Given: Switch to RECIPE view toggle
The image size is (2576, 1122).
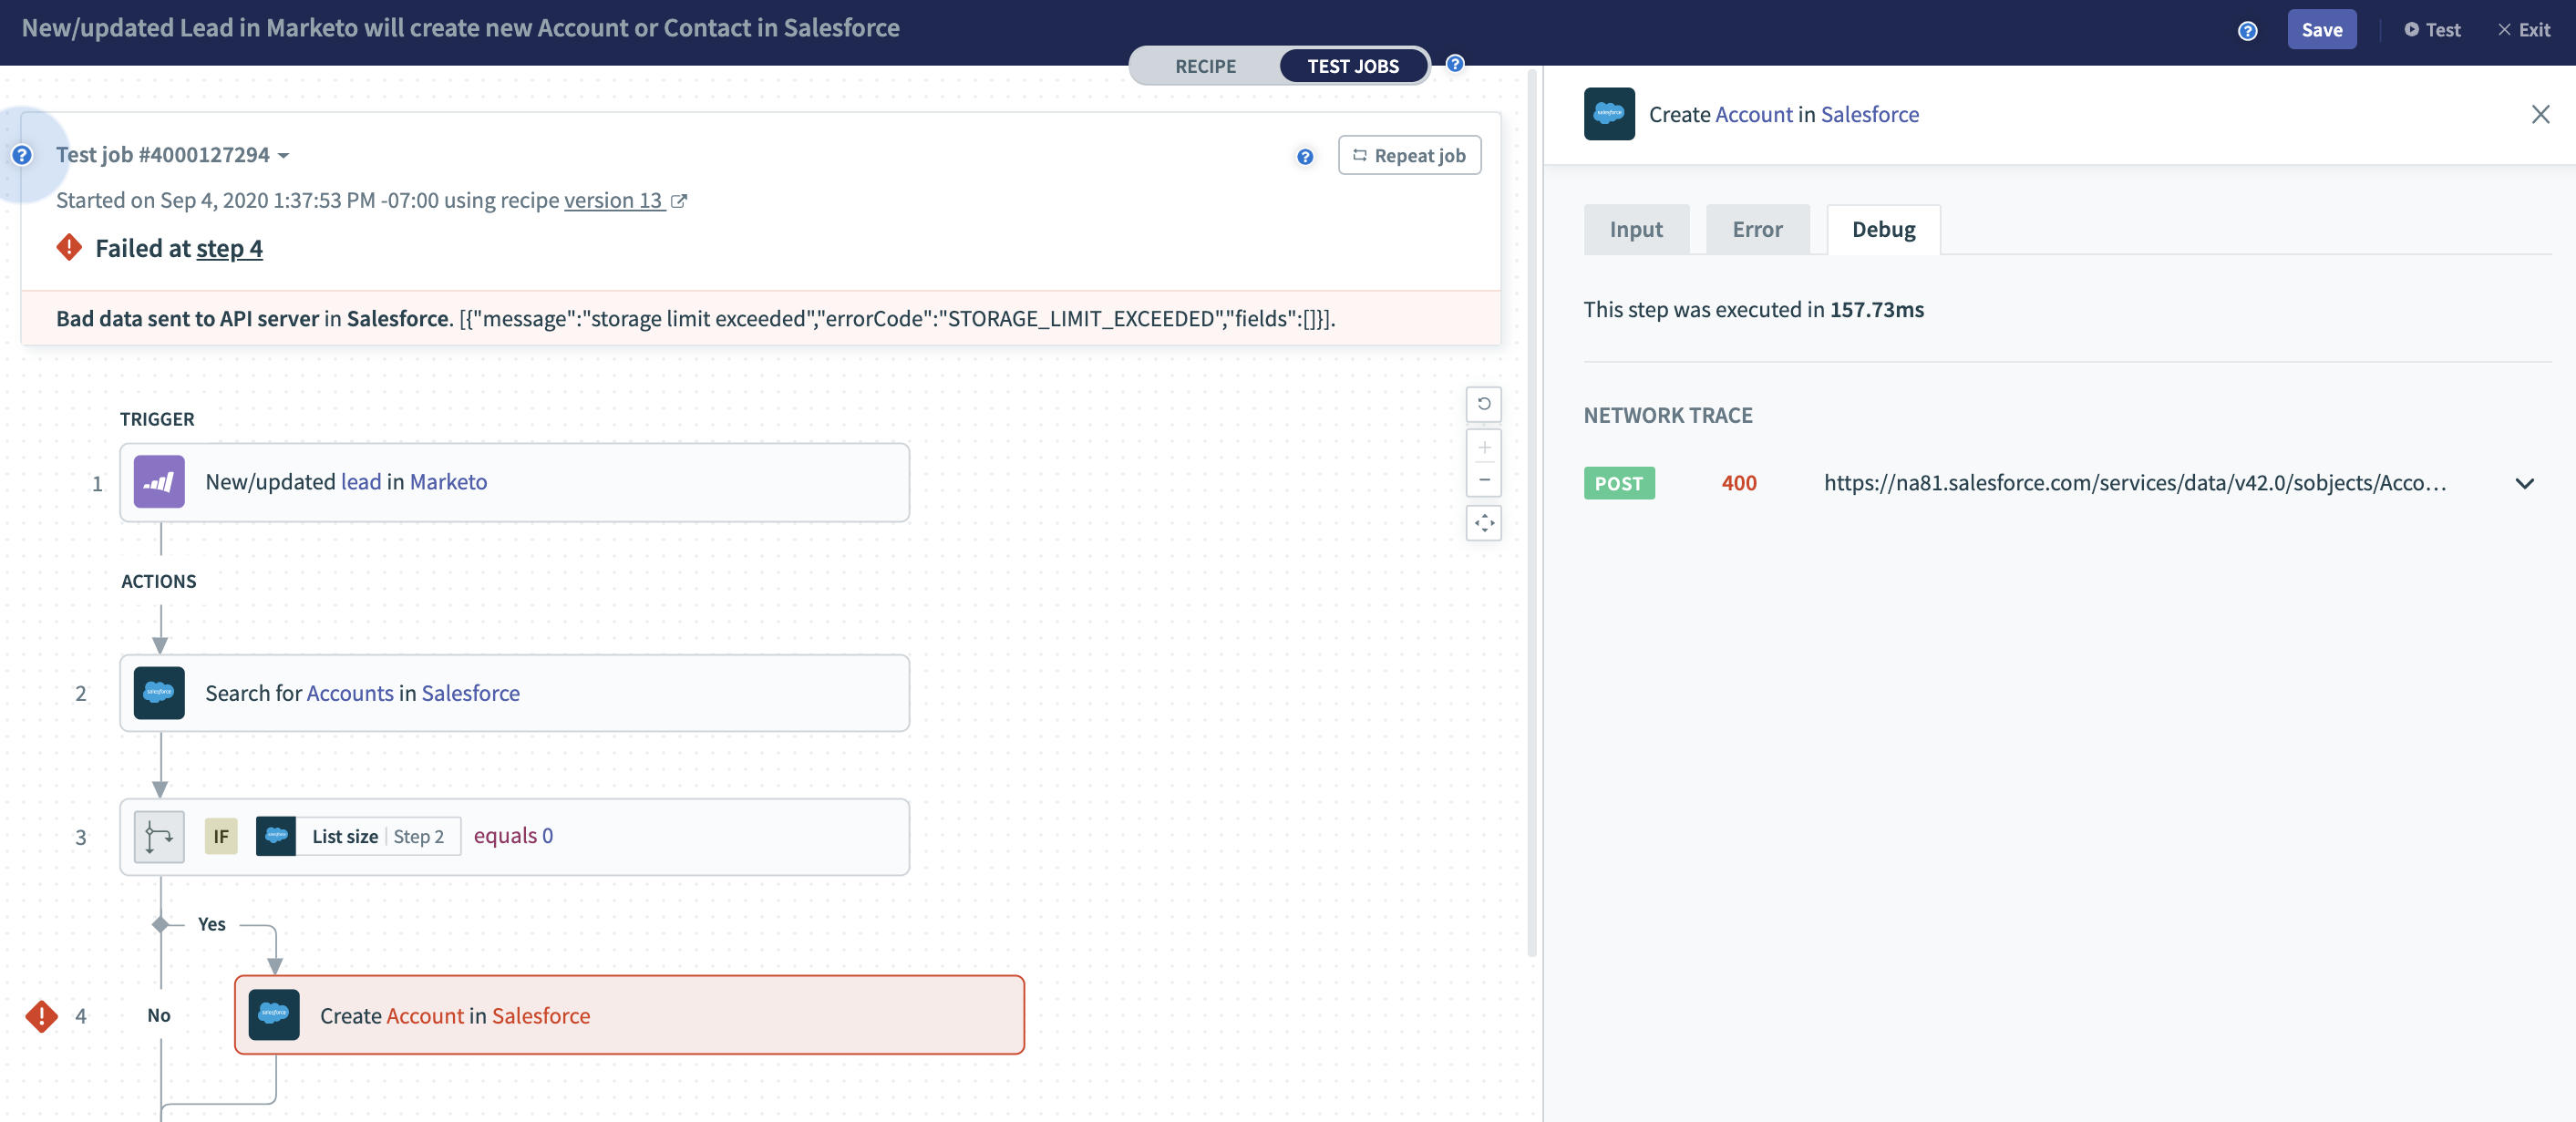Looking at the screenshot, I should click(x=1205, y=66).
